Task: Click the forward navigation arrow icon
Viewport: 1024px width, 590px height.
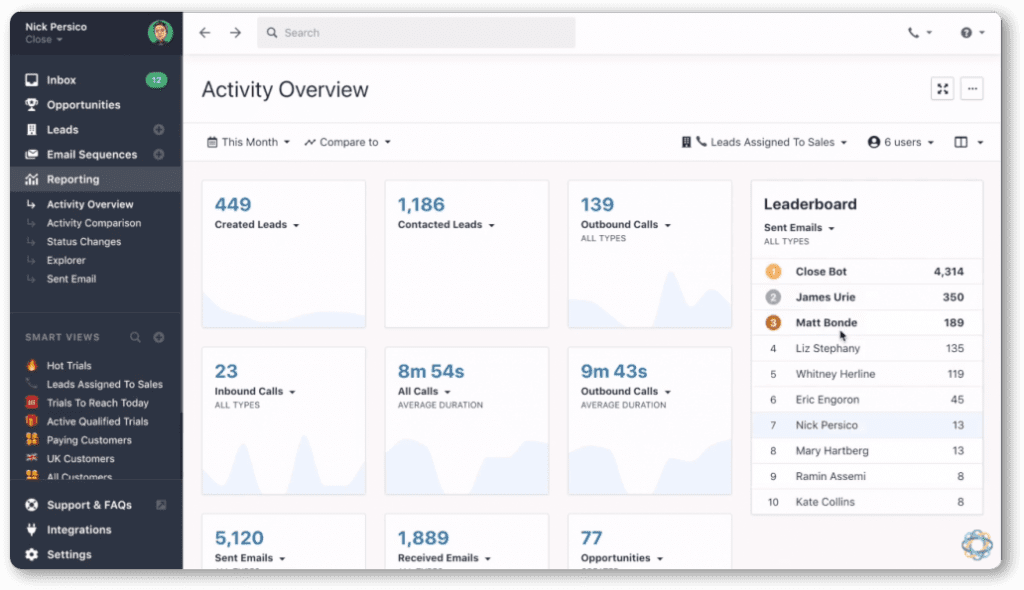Action: 235,33
